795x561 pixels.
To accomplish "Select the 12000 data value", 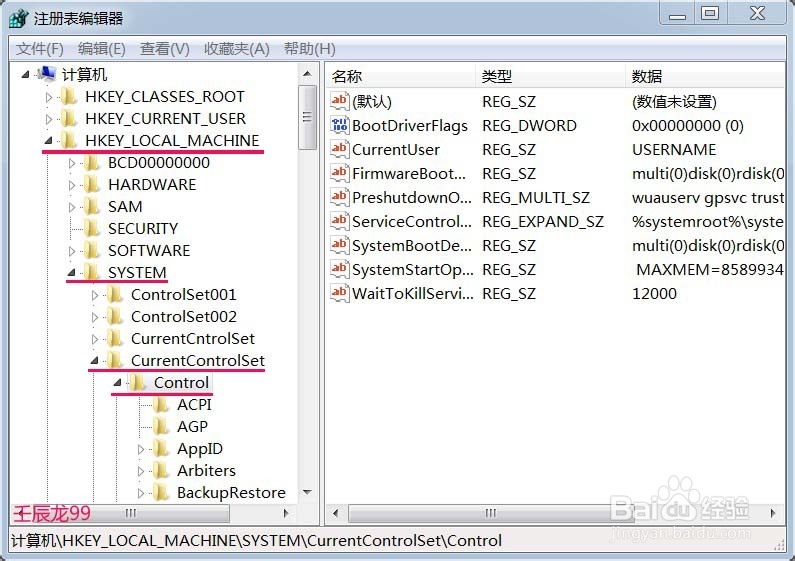I will (x=654, y=294).
